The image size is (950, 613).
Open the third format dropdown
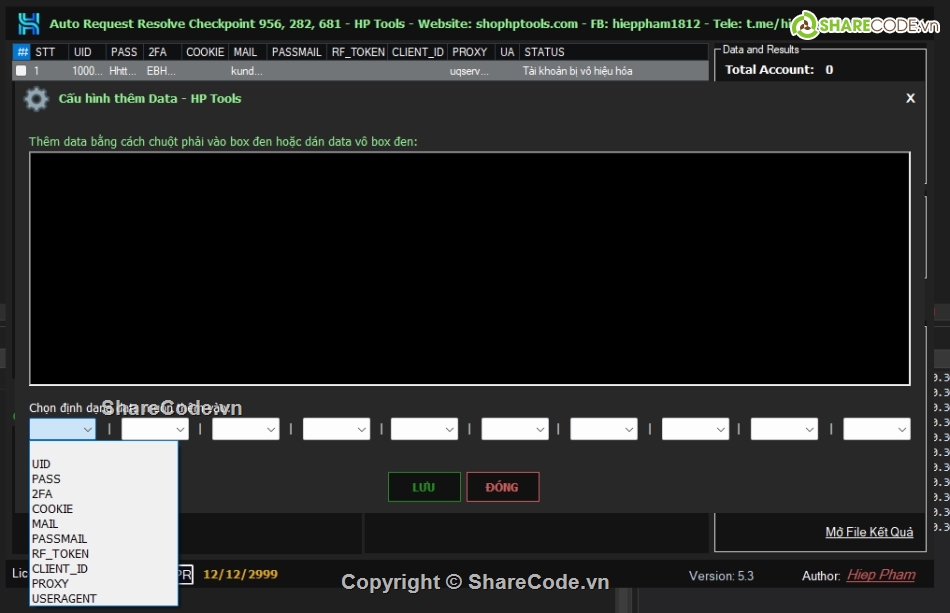pos(245,429)
